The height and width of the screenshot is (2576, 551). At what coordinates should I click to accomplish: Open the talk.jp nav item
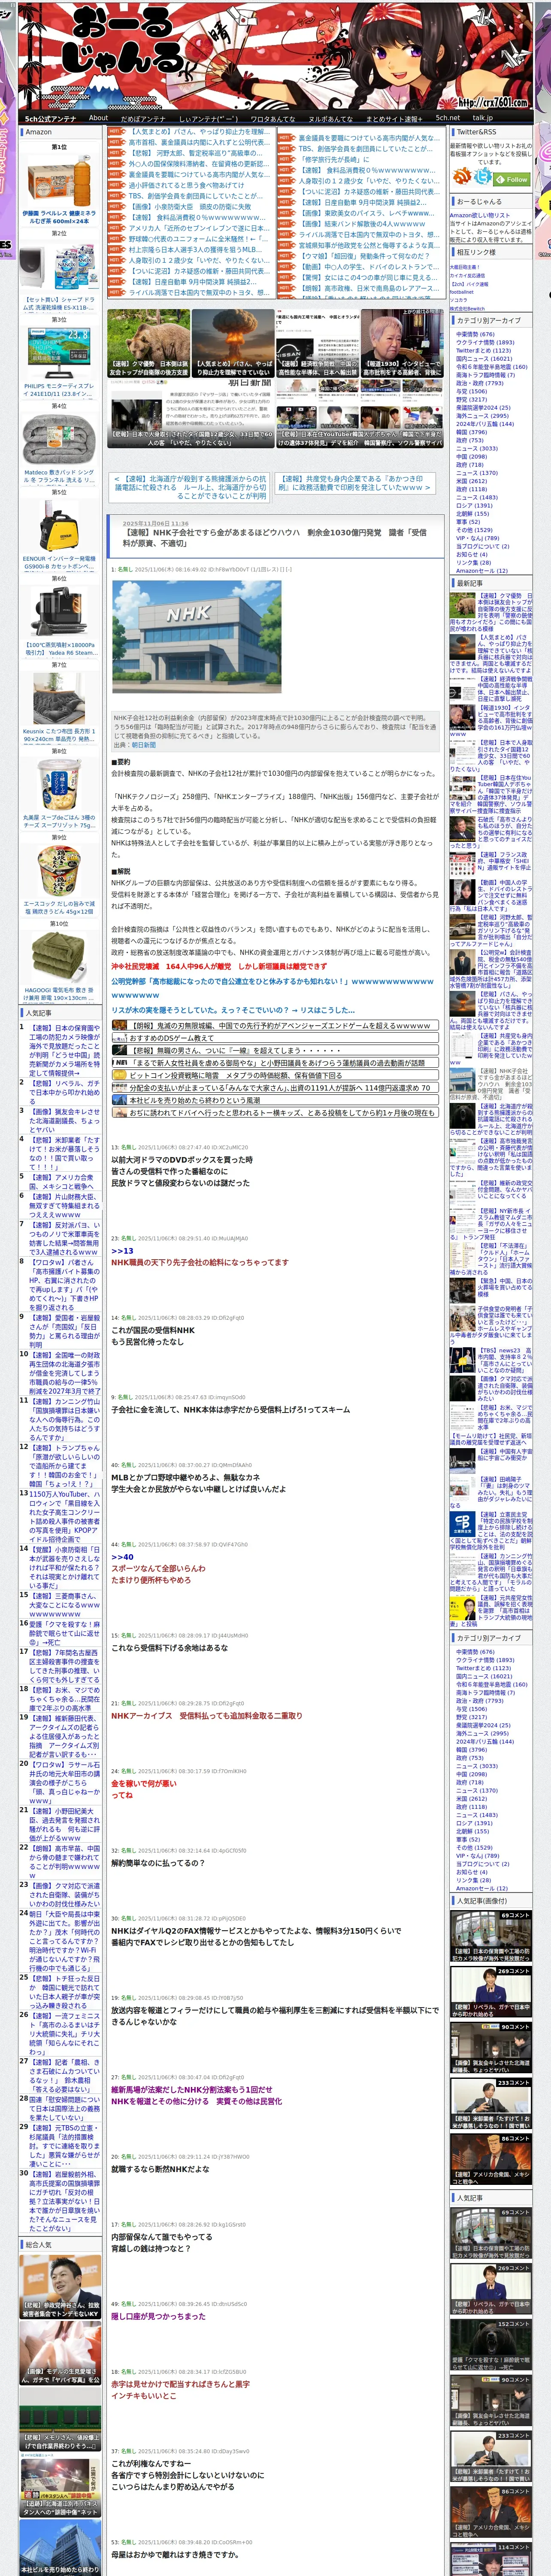click(483, 118)
